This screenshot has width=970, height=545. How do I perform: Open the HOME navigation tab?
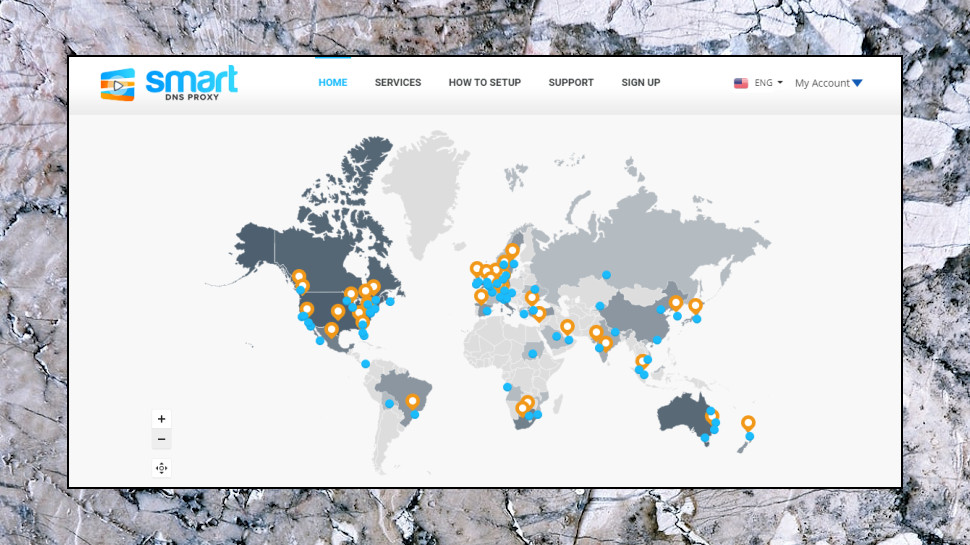click(333, 83)
